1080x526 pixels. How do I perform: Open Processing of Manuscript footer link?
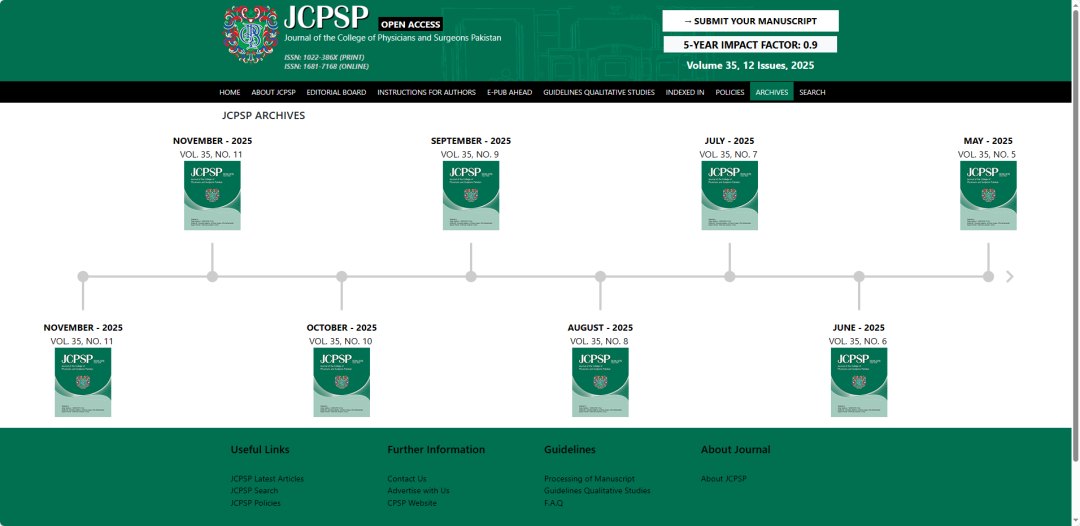point(590,478)
